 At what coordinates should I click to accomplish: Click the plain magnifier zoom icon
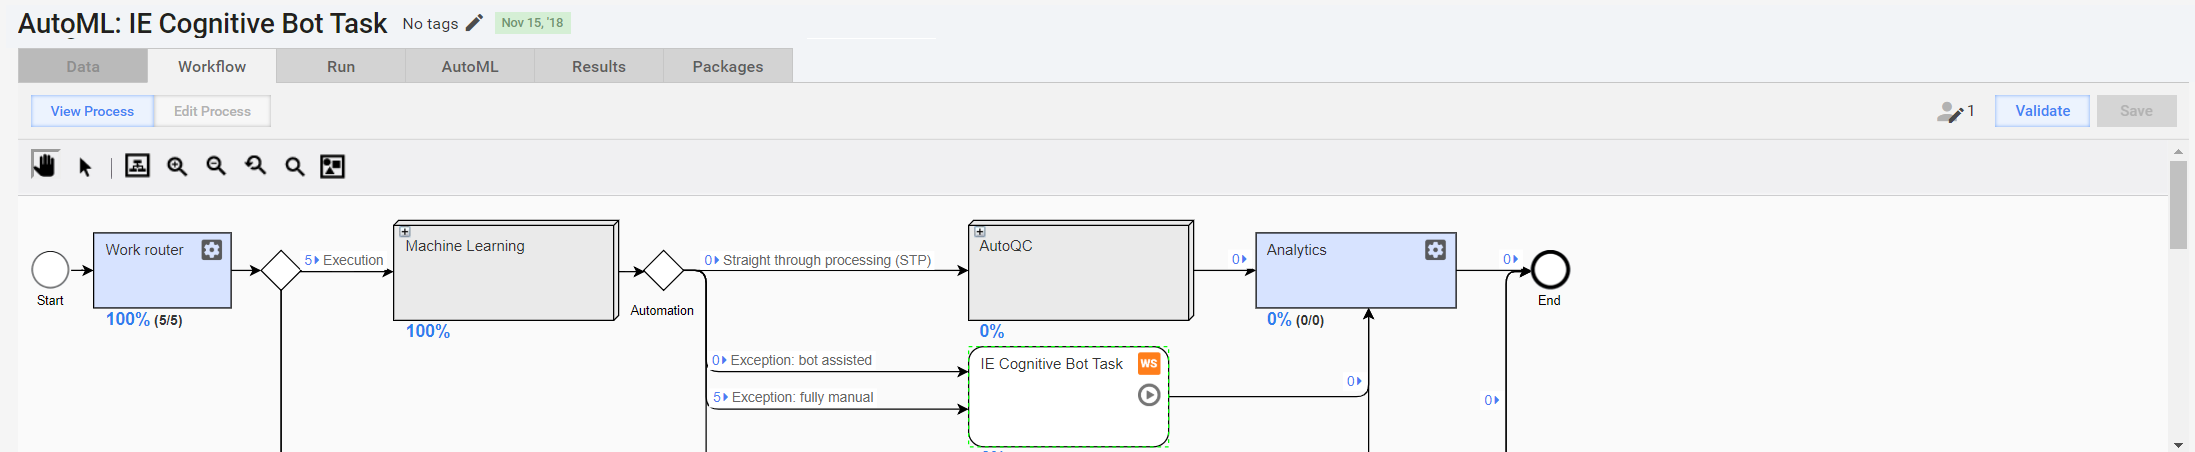(x=294, y=166)
